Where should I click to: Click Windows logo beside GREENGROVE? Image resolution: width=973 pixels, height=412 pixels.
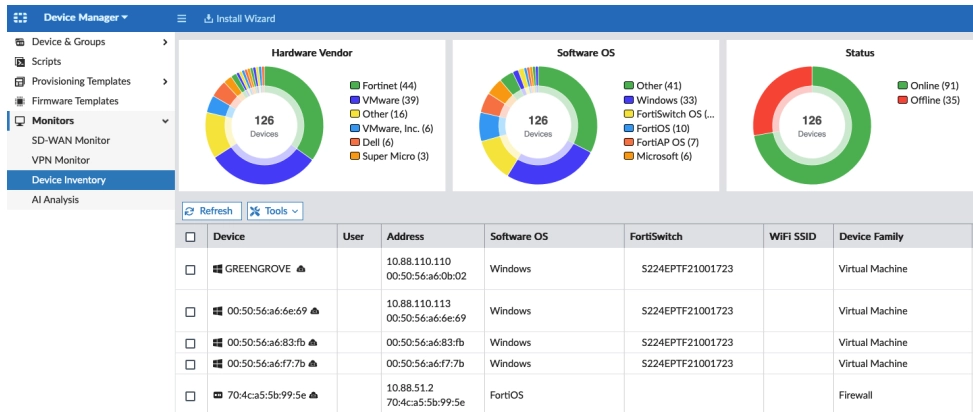(x=217, y=269)
